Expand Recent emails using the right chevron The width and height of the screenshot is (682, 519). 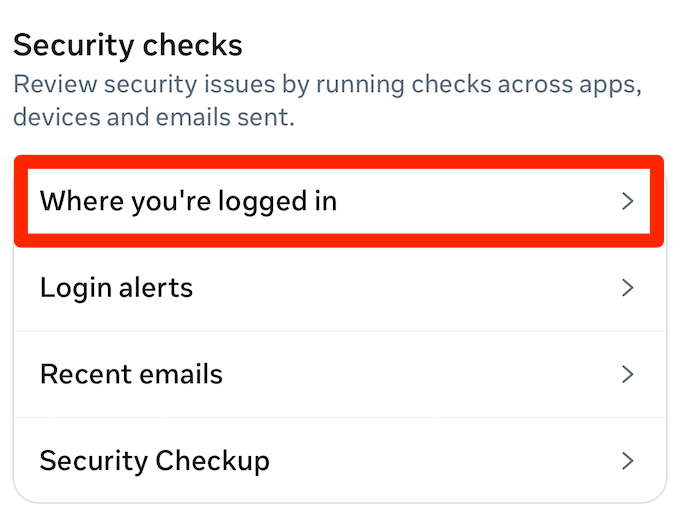tap(628, 375)
